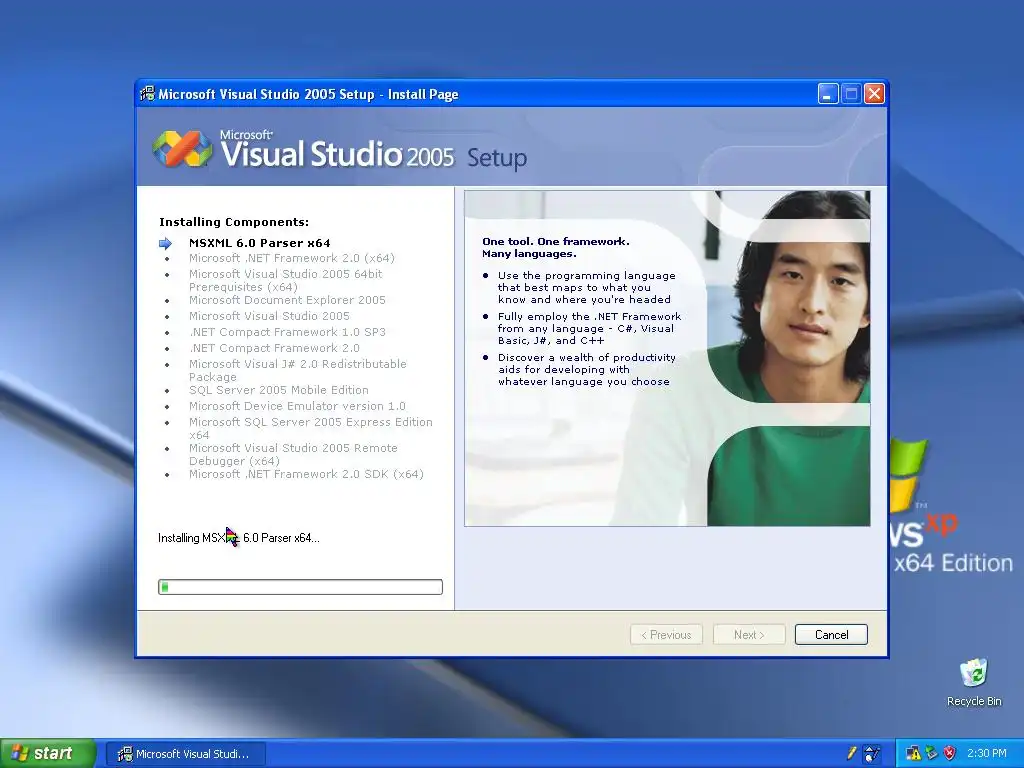
Task: Click the drawing tools icon in the taskbar
Action: point(872,754)
